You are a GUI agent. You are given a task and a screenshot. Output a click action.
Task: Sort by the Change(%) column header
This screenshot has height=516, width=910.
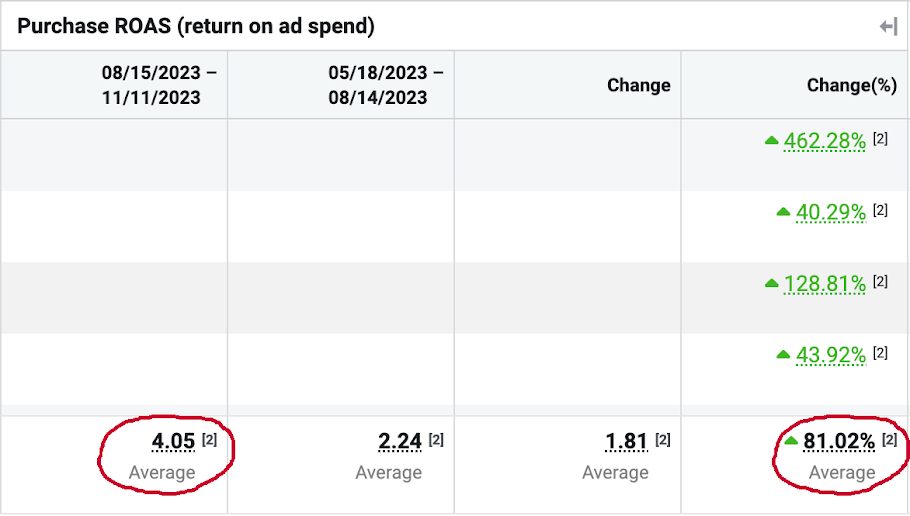[851, 85]
